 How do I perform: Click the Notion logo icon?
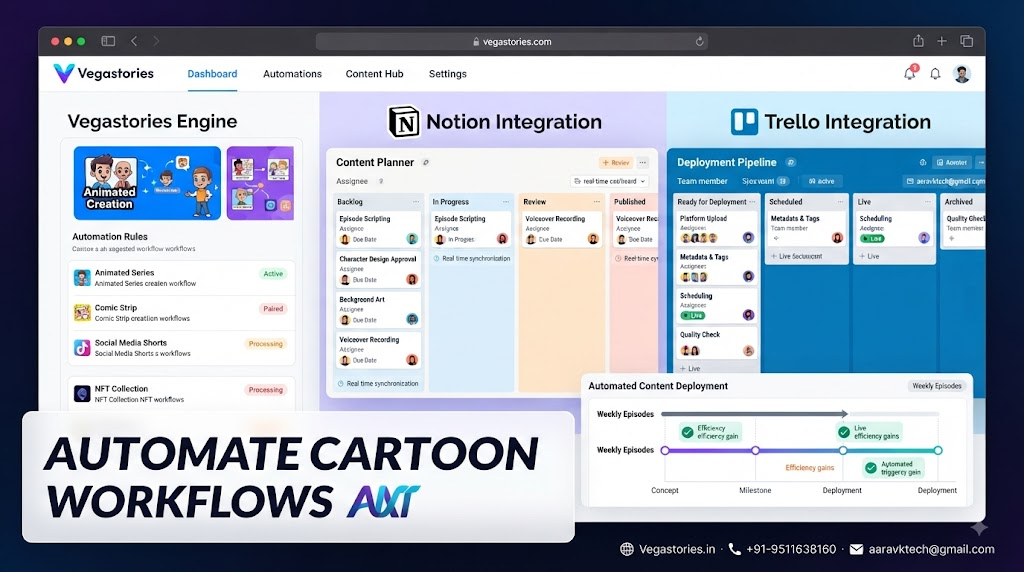pos(404,121)
